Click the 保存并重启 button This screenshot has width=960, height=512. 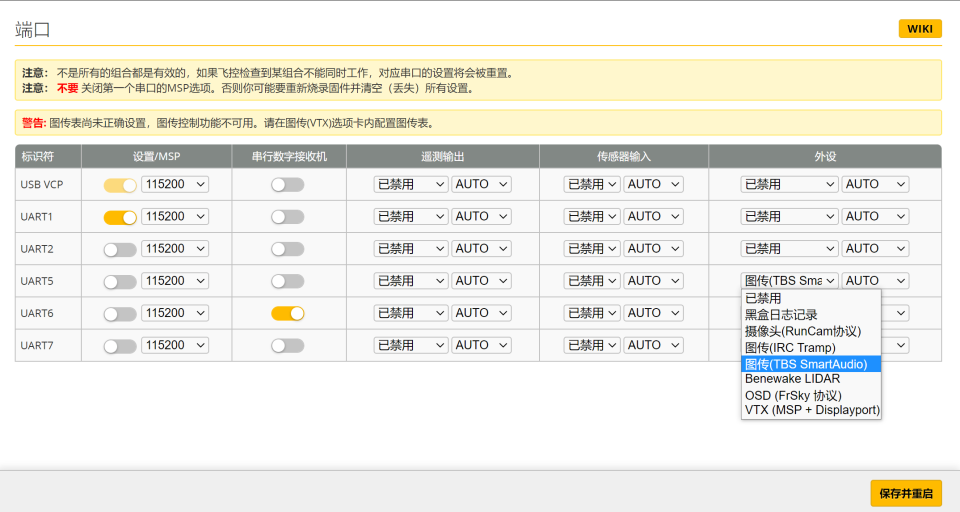(x=905, y=493)
